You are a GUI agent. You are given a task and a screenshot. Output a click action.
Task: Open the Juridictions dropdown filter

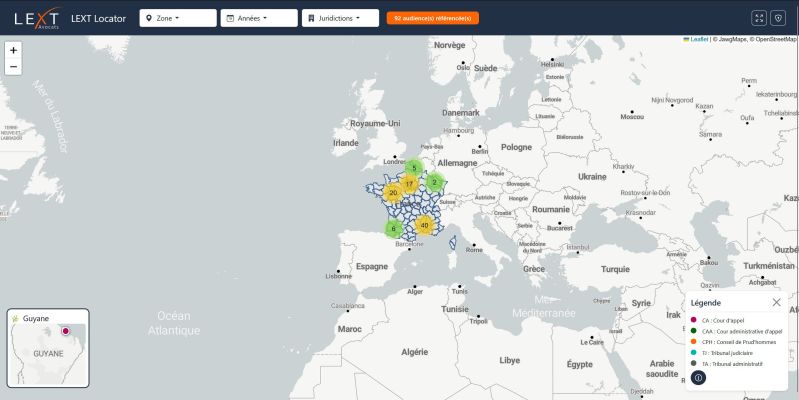(340, 18)
